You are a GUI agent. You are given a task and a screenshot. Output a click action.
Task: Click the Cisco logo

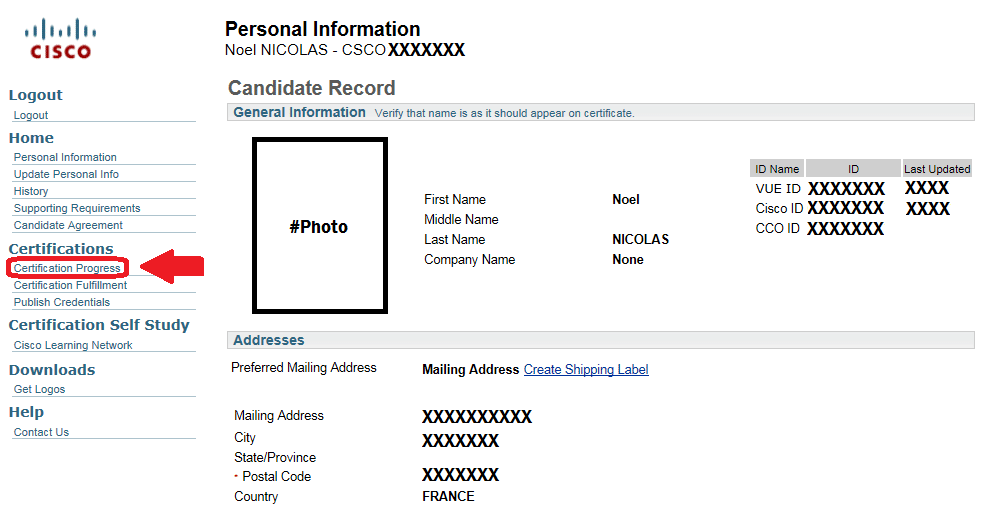coord(60,39)
